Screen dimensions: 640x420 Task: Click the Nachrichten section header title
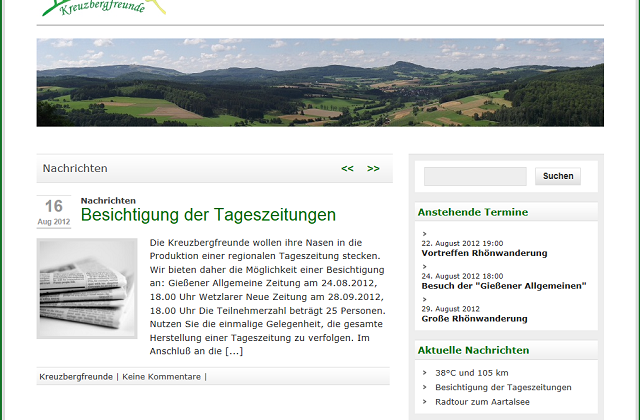[x=75, y=168]
